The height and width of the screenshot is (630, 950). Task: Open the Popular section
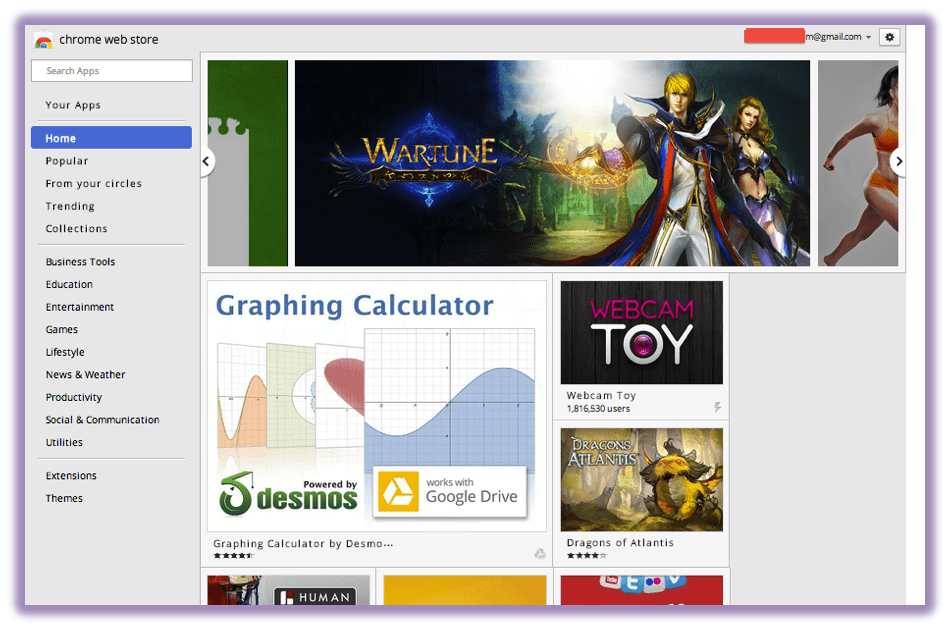68,160
